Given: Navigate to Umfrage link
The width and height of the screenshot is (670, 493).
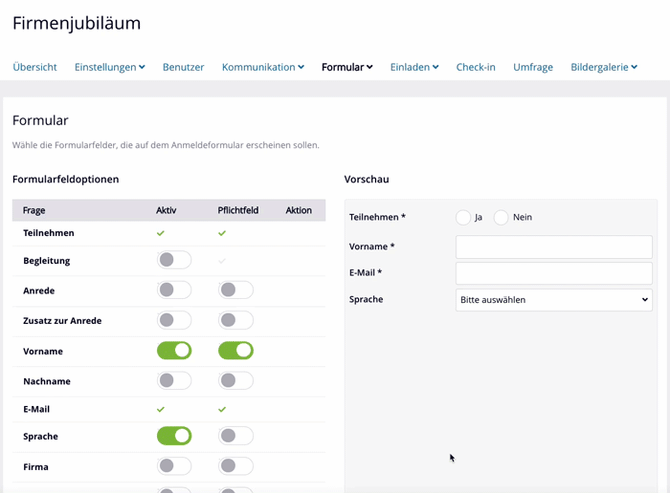Looking at the screenshot, I should pyautogui.click(x=533, y=67).
